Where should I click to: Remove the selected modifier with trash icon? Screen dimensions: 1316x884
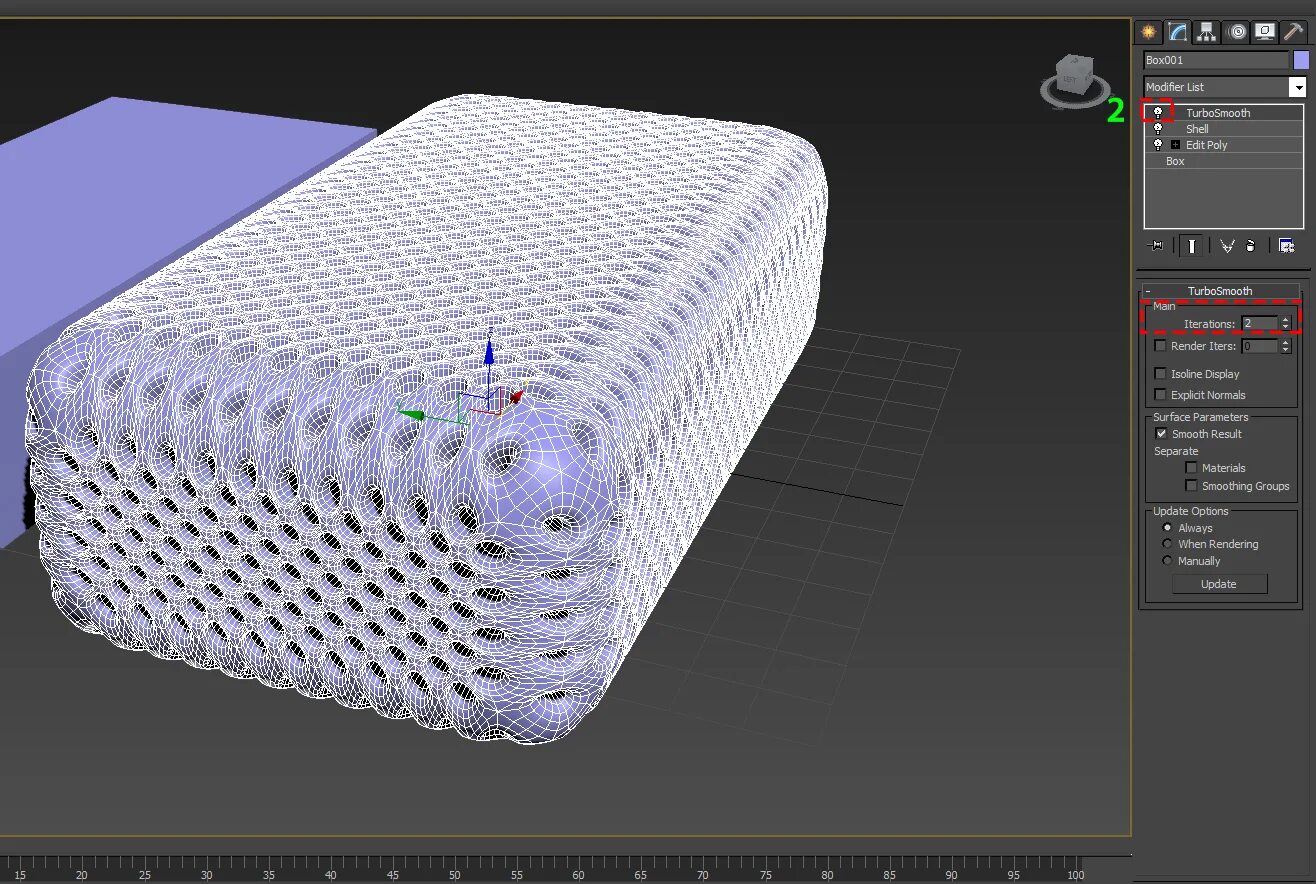(x=1250, y=245)
